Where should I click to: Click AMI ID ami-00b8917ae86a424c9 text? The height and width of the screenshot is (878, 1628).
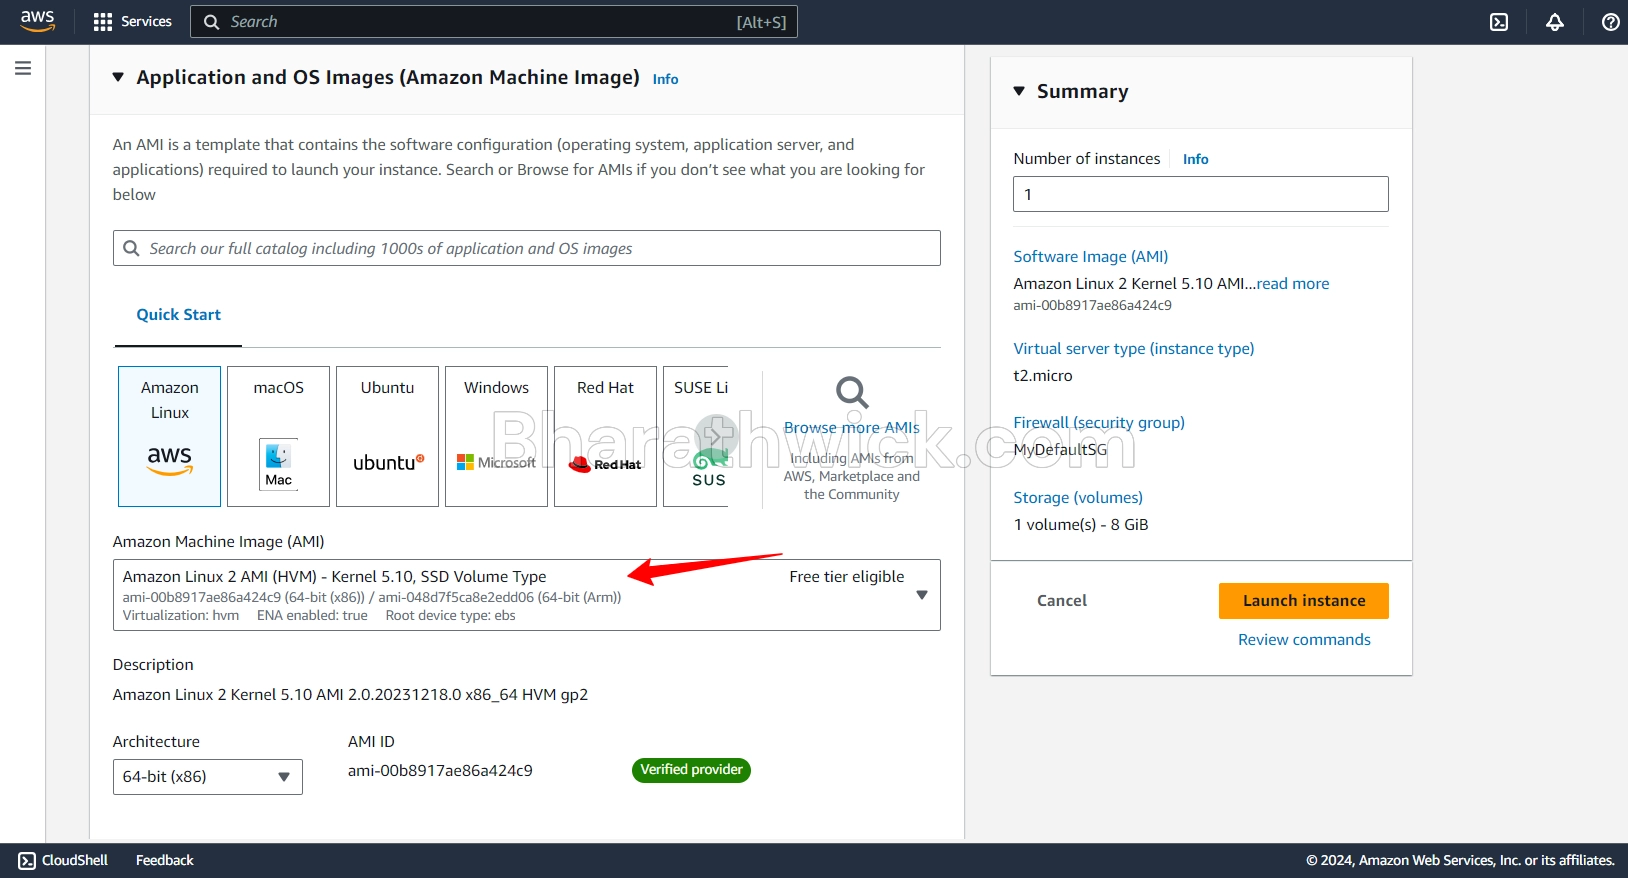coord(440,771)
